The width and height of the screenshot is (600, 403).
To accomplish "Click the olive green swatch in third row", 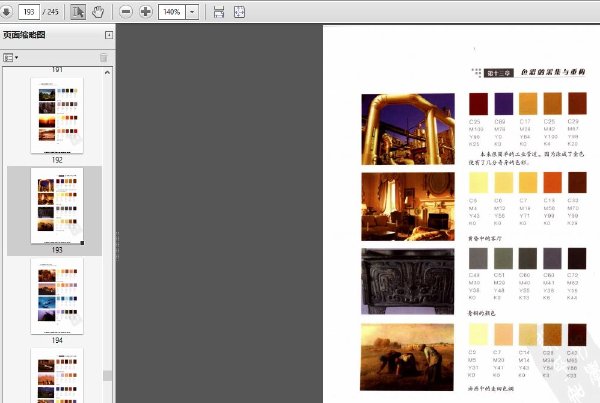I will 504,258.
